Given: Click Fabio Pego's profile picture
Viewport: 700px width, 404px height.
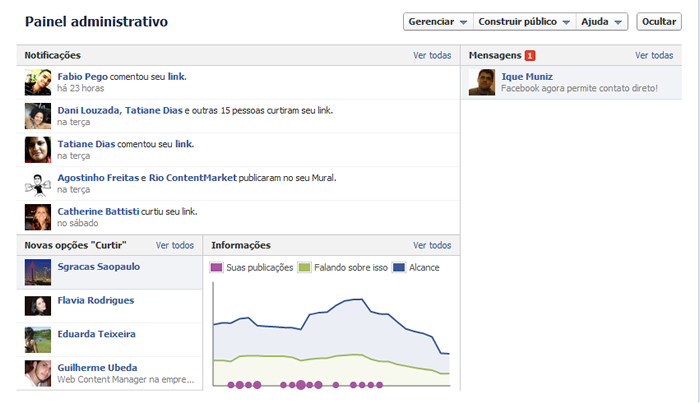Looking at the screenshot, I should pyautogui.click(x=38, y=83).
